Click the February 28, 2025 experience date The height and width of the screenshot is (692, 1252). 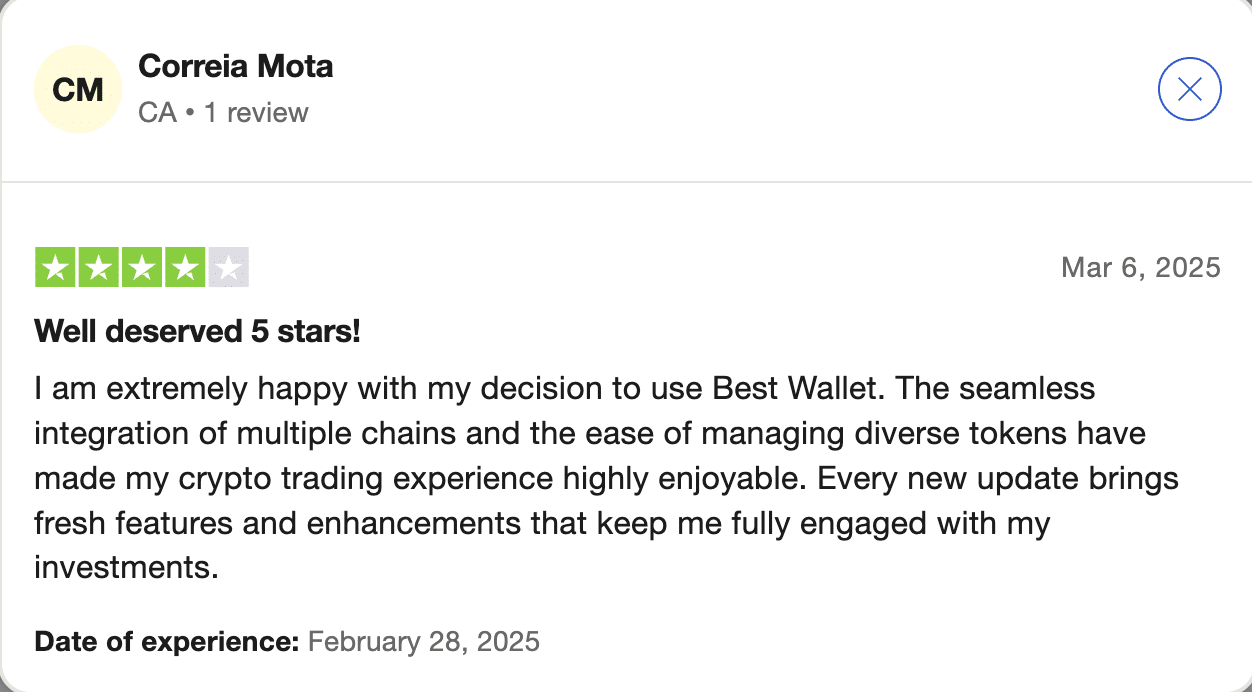(x=424, y=641)
